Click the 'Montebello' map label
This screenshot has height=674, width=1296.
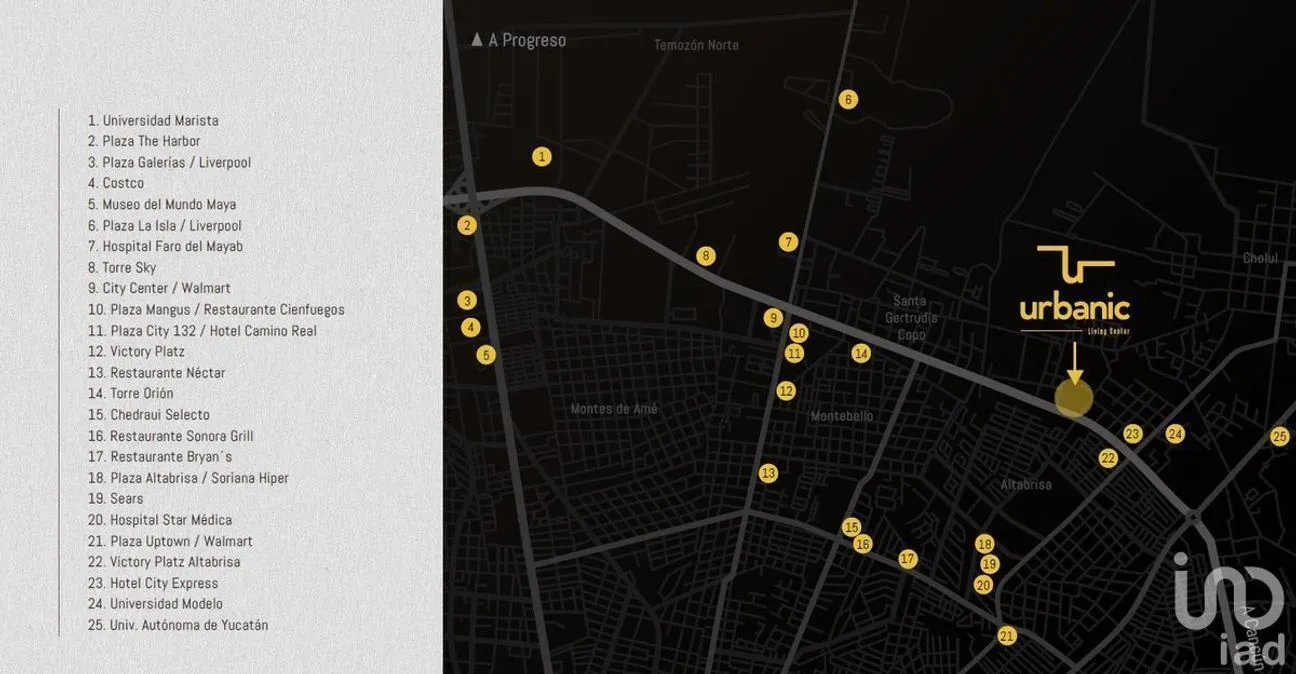[843, 416]
